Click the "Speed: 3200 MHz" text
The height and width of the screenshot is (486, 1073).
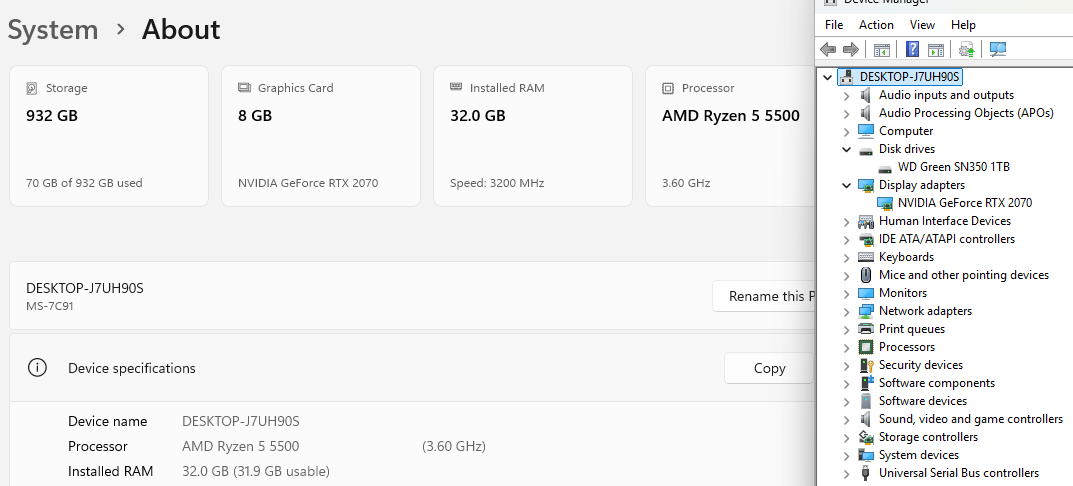click(497, 183)
